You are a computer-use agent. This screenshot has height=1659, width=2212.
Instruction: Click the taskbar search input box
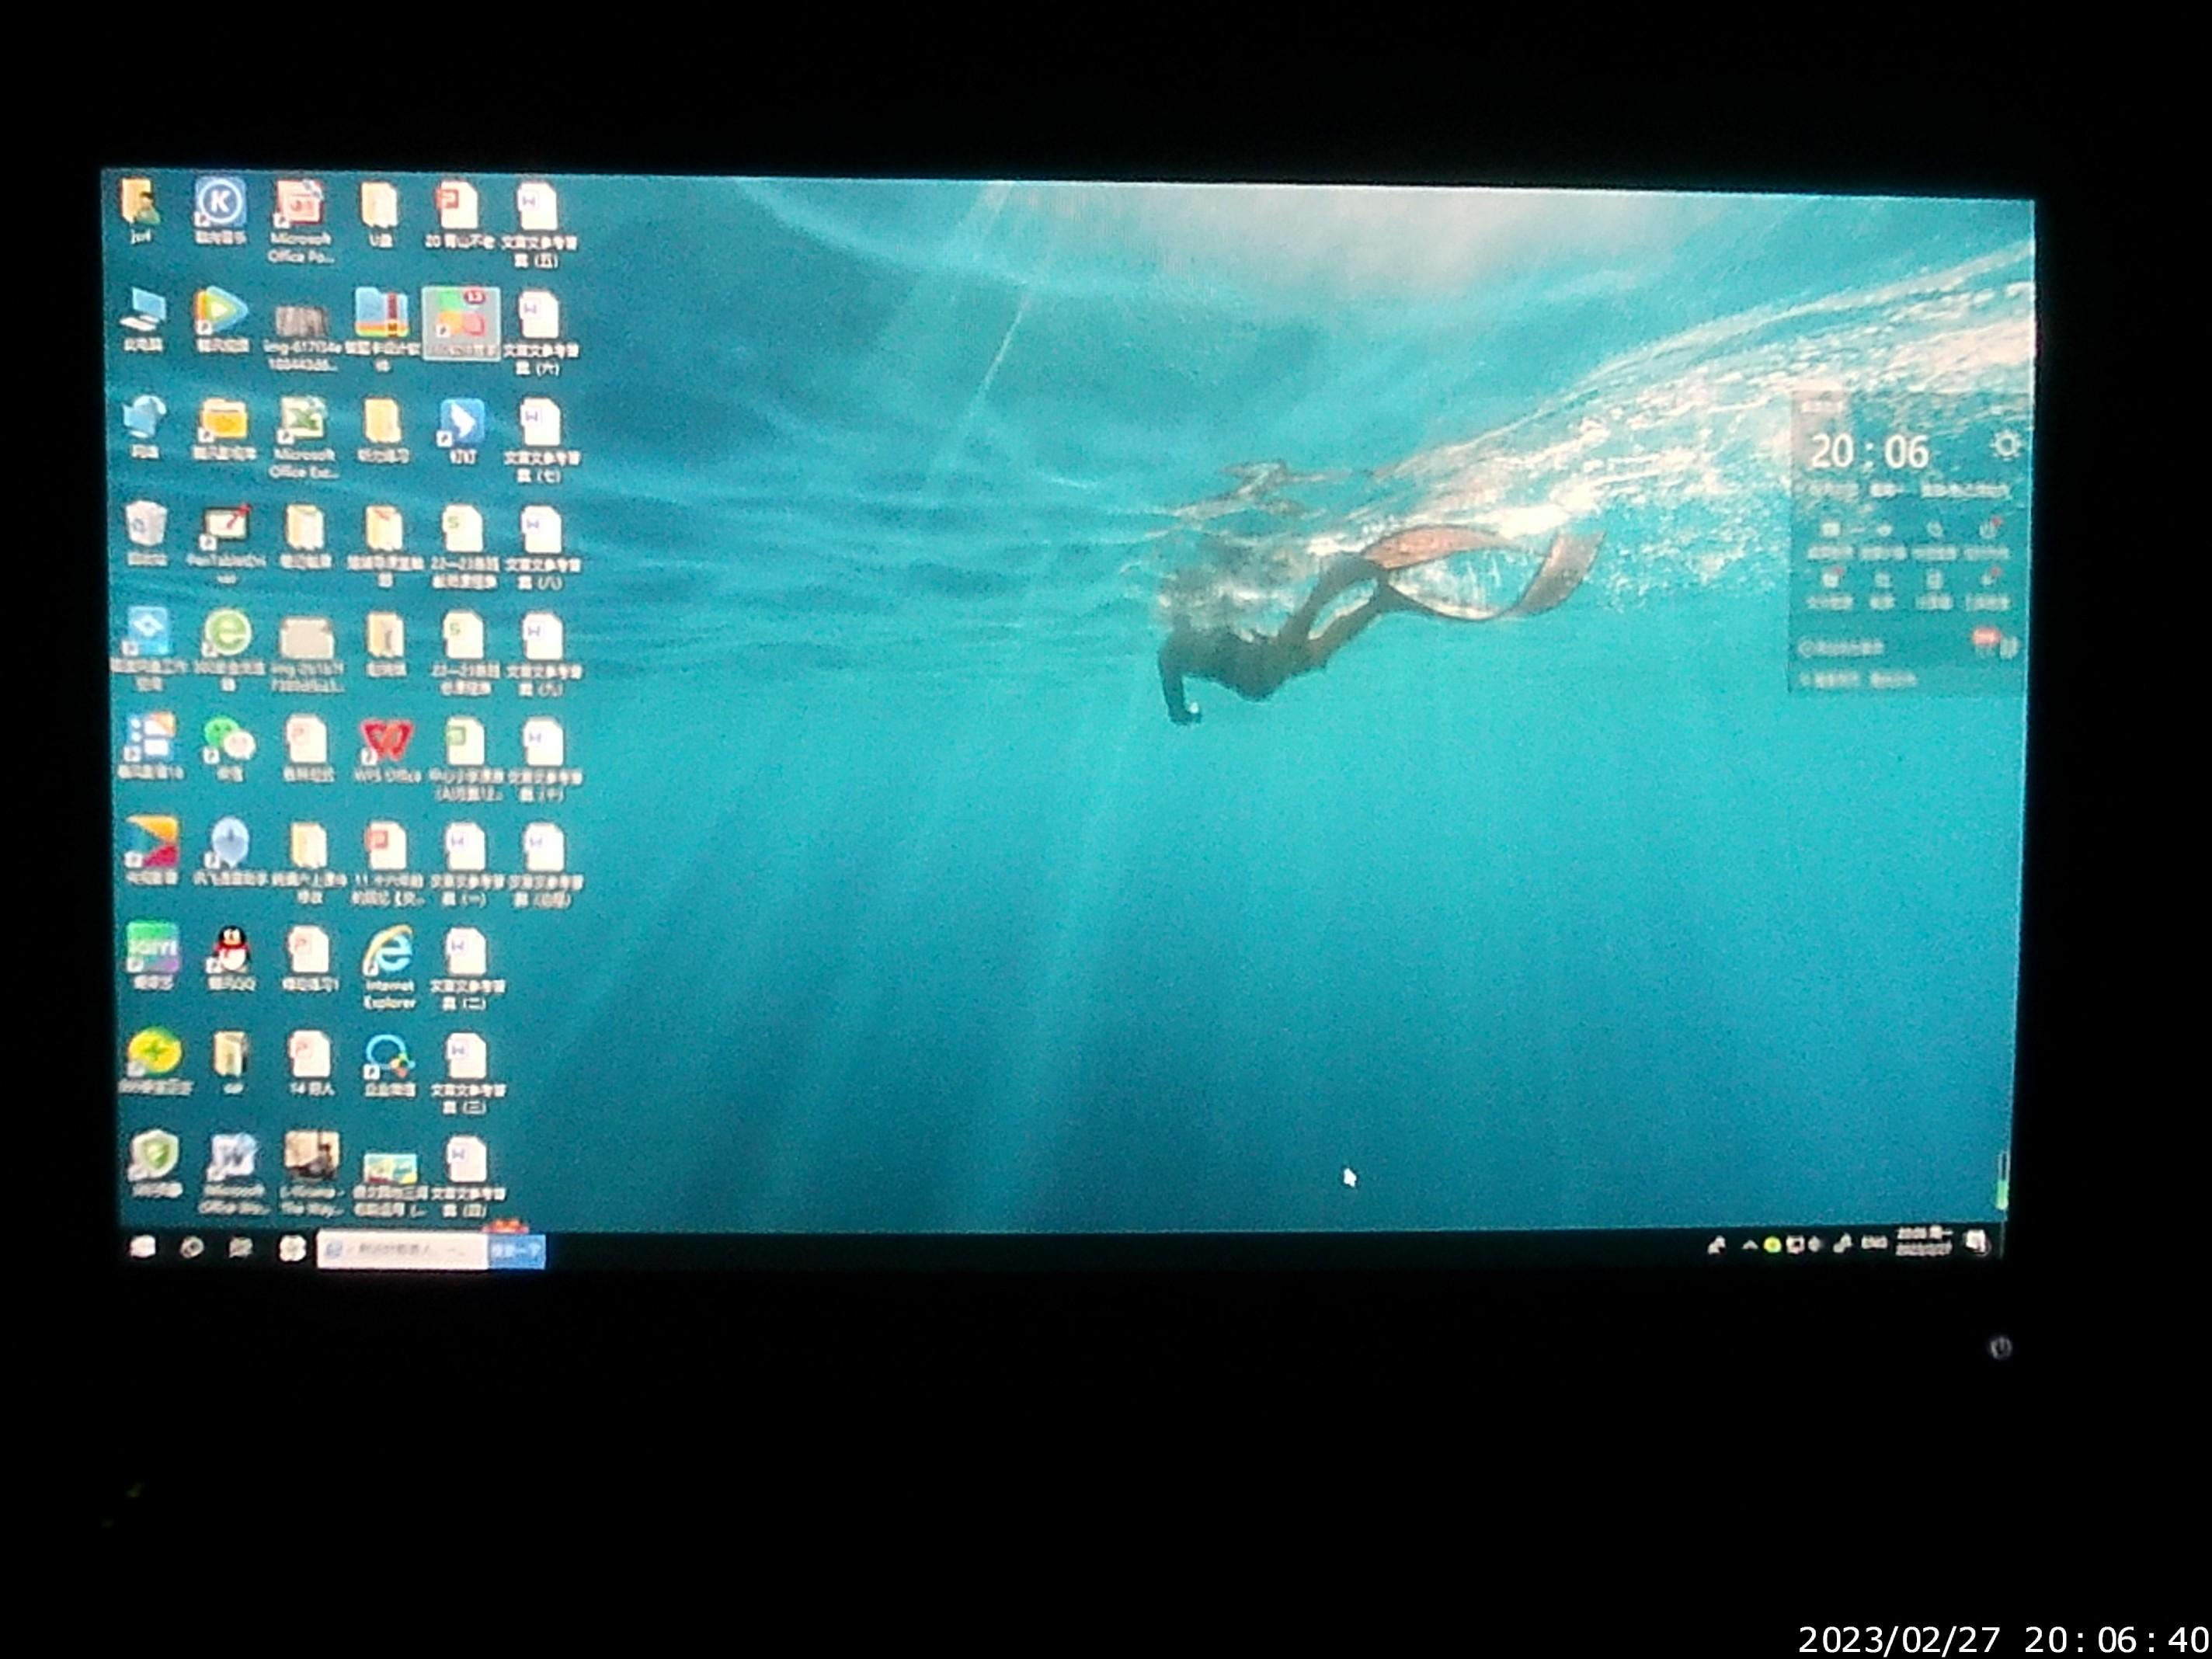pyautogui.click(x=402, y=1250)
